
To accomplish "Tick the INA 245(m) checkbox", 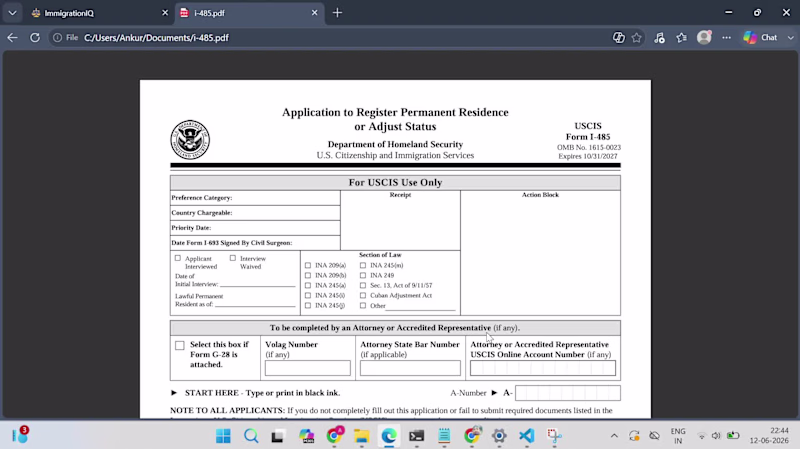I will tap(363, 265).
